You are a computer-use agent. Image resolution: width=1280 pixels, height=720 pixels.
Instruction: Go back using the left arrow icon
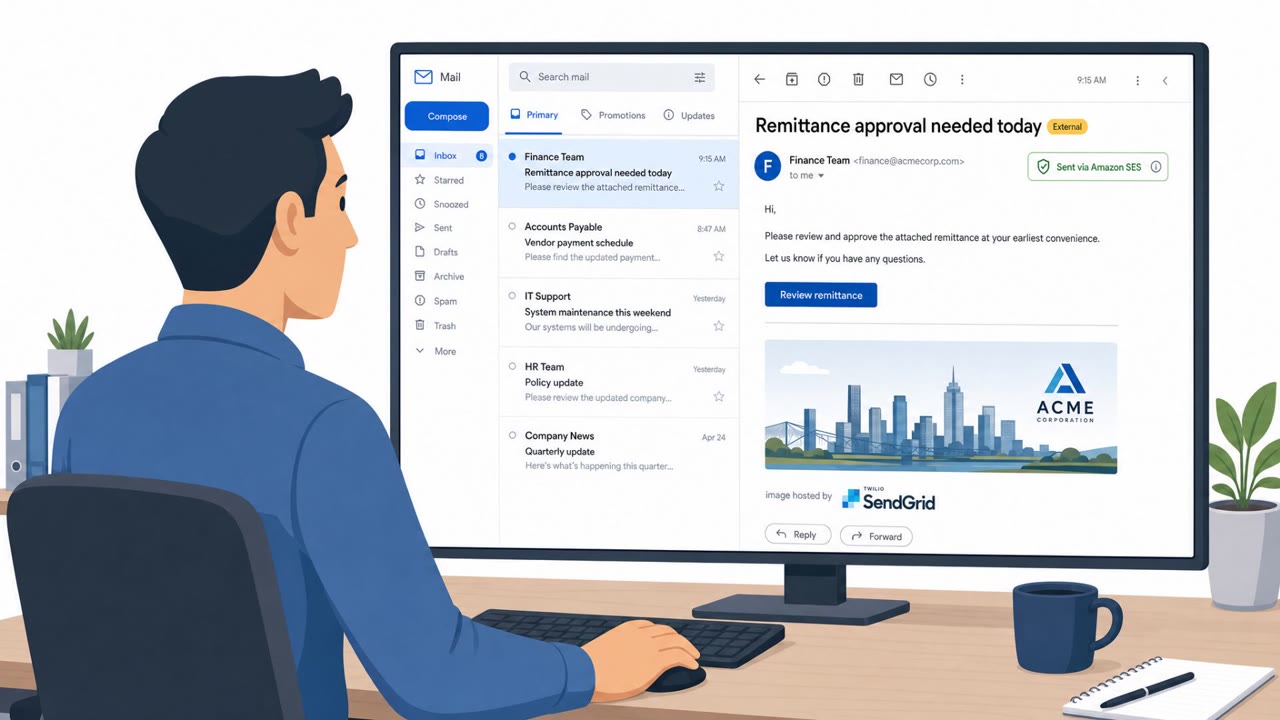pos(759,80)
